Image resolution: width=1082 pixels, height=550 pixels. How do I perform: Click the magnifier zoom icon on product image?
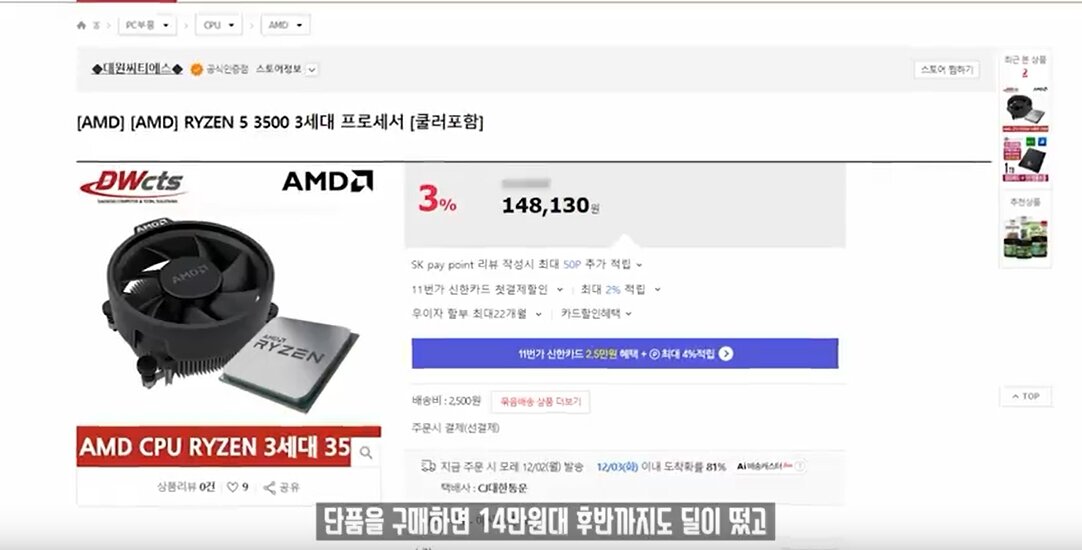coord(366,453)
